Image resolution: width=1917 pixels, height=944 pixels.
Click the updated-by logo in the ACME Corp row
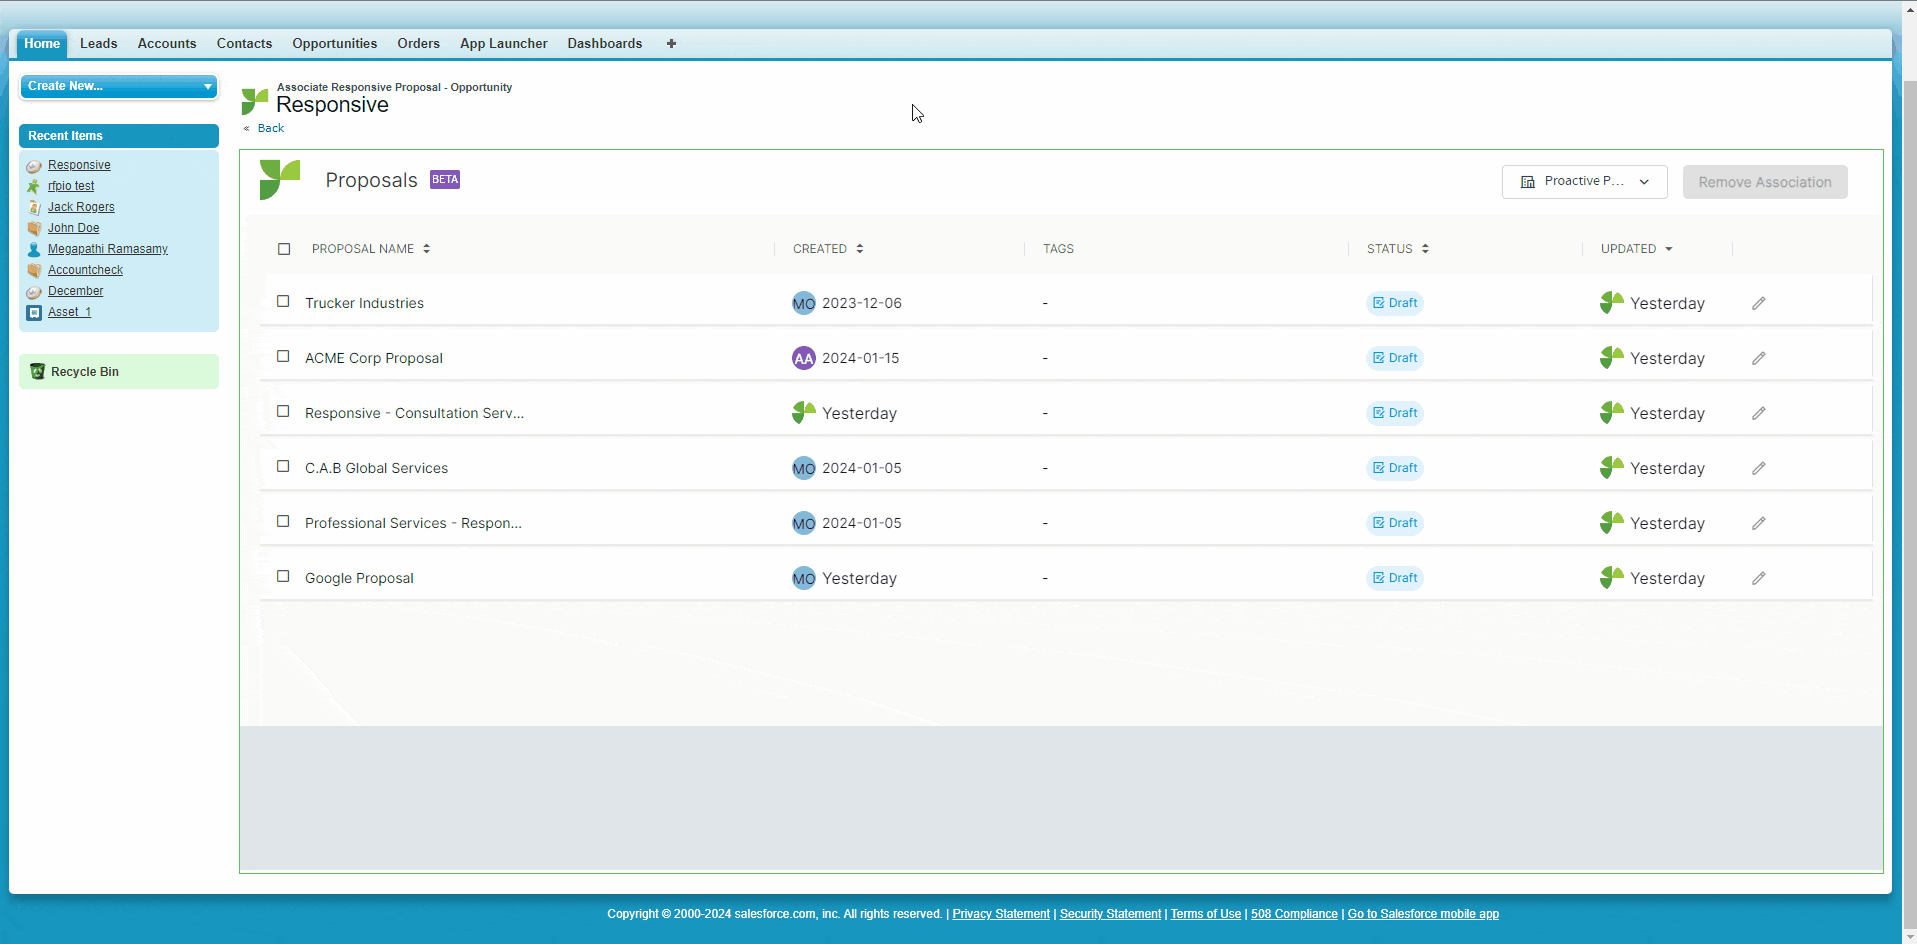1612,358
